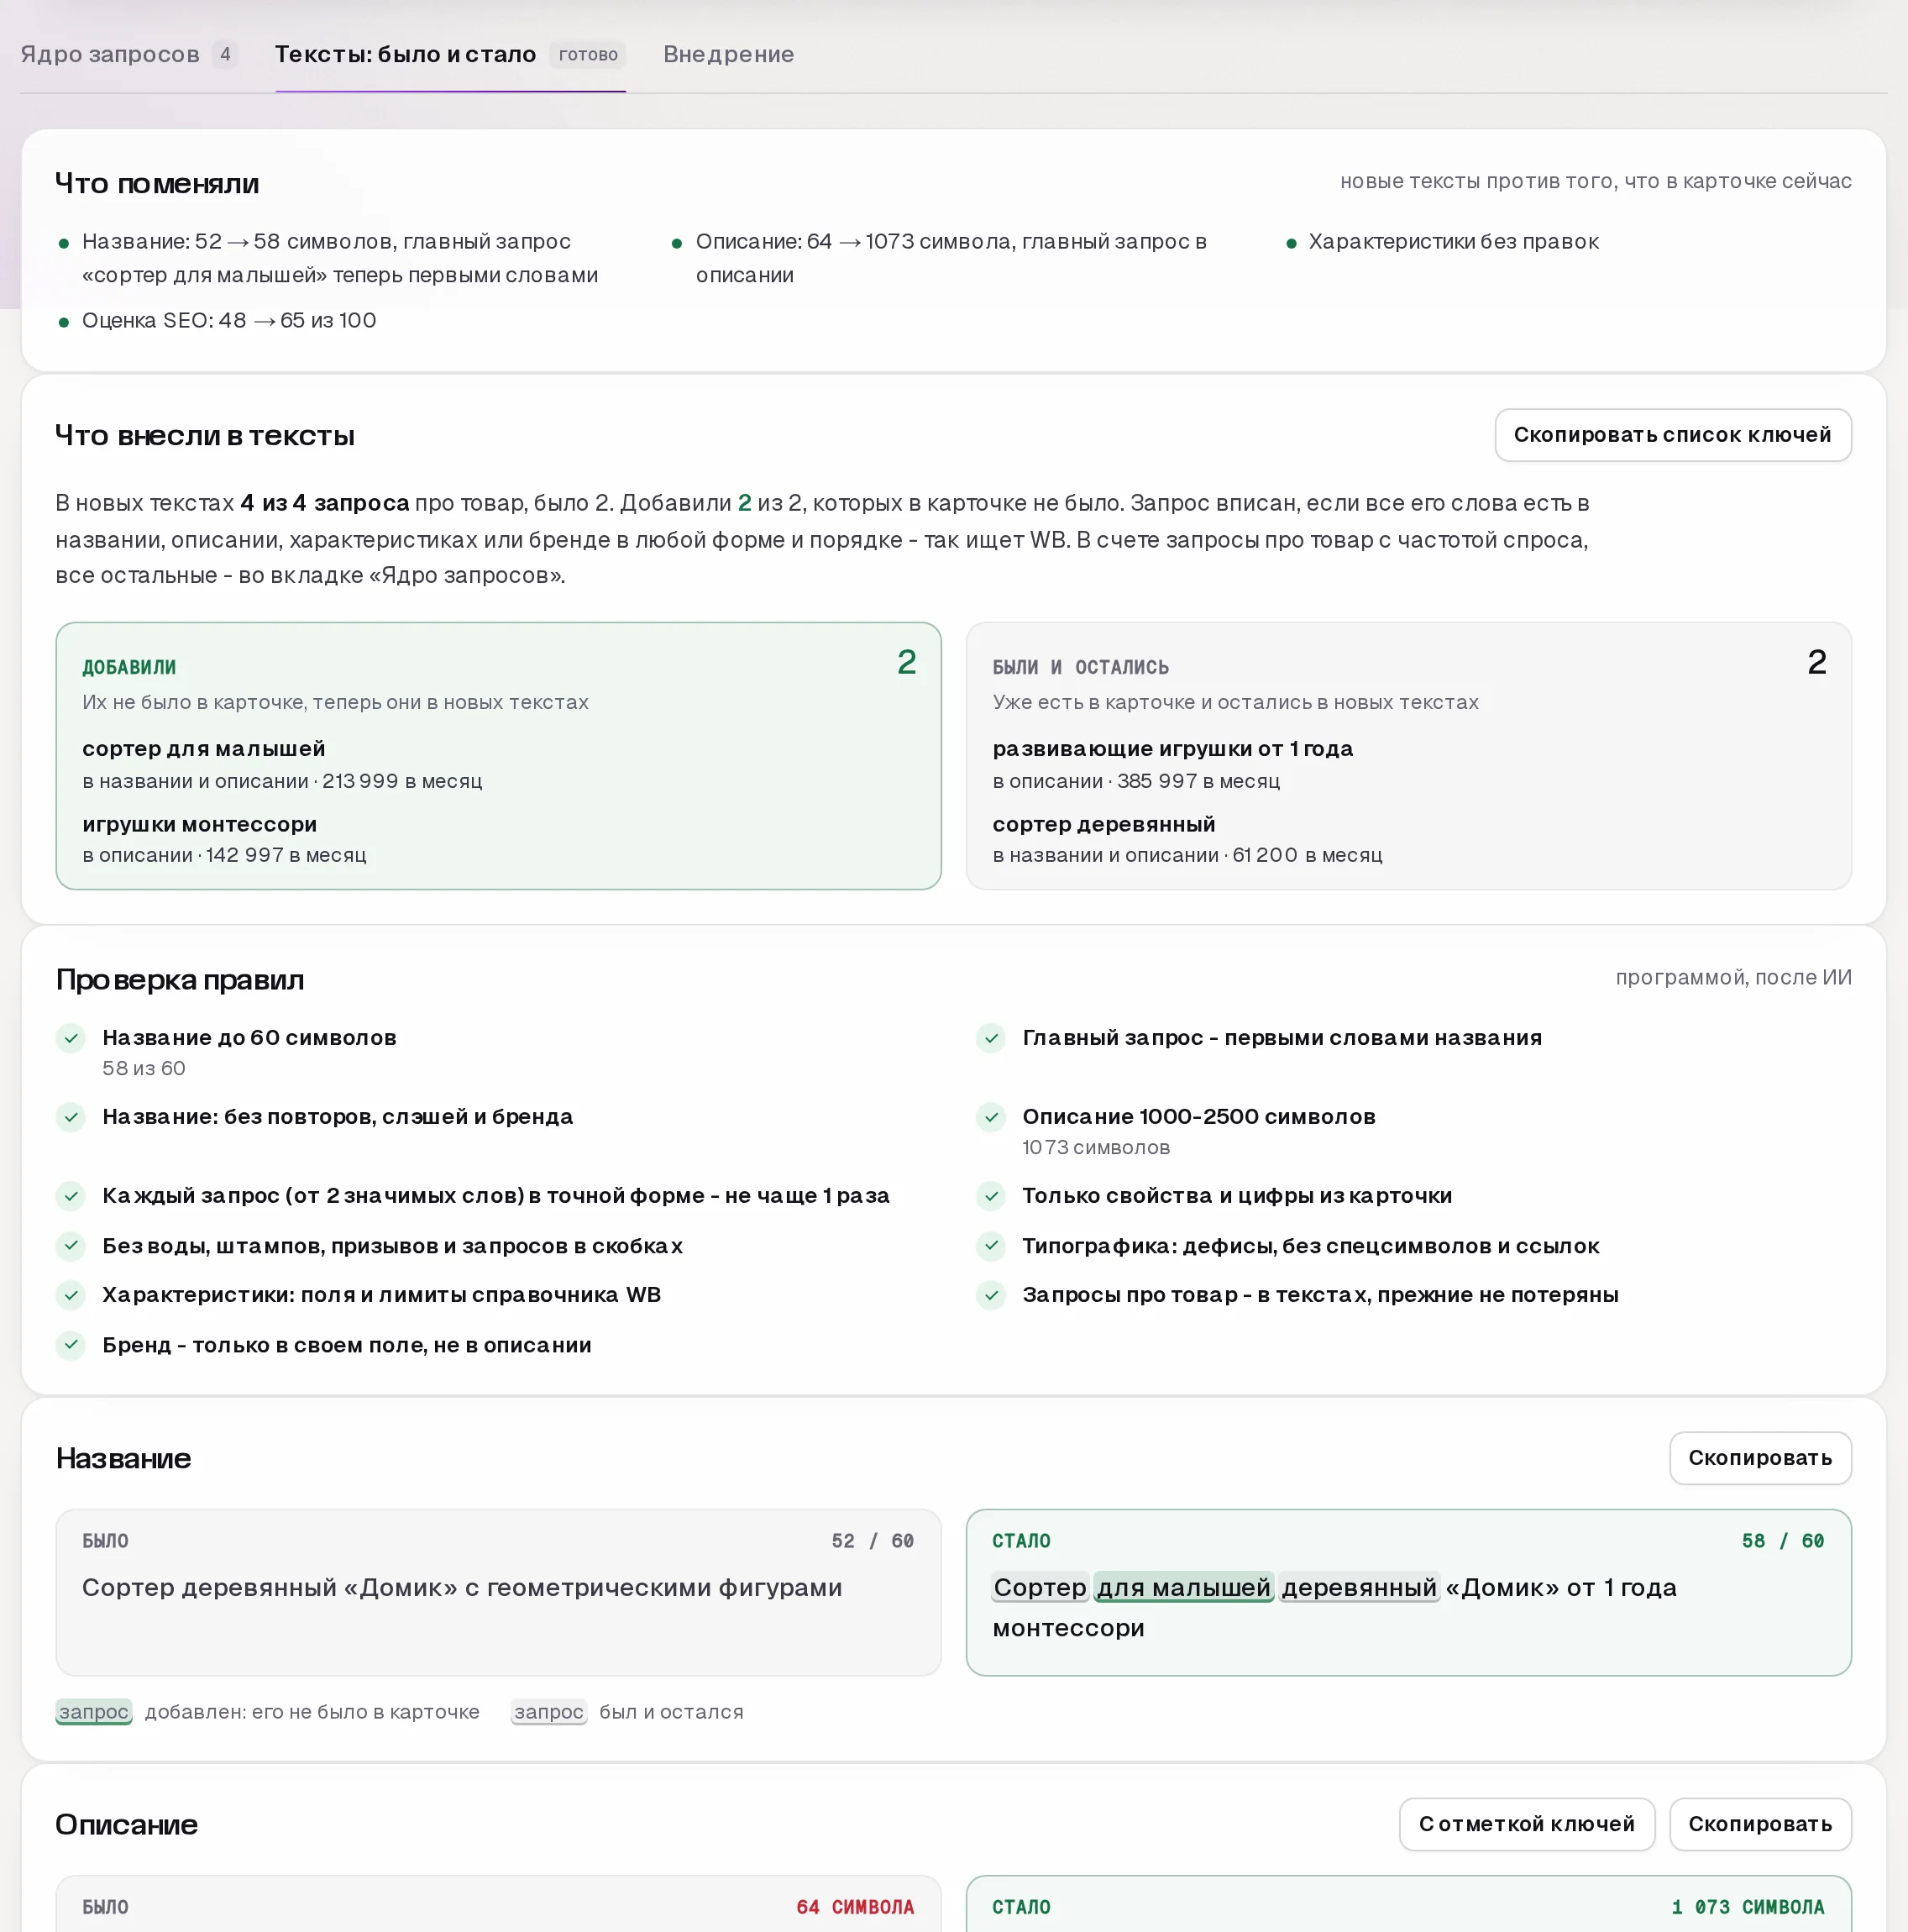1908x1932 pixels.
Task: Click the «готово» status badge
Action: 588,54
